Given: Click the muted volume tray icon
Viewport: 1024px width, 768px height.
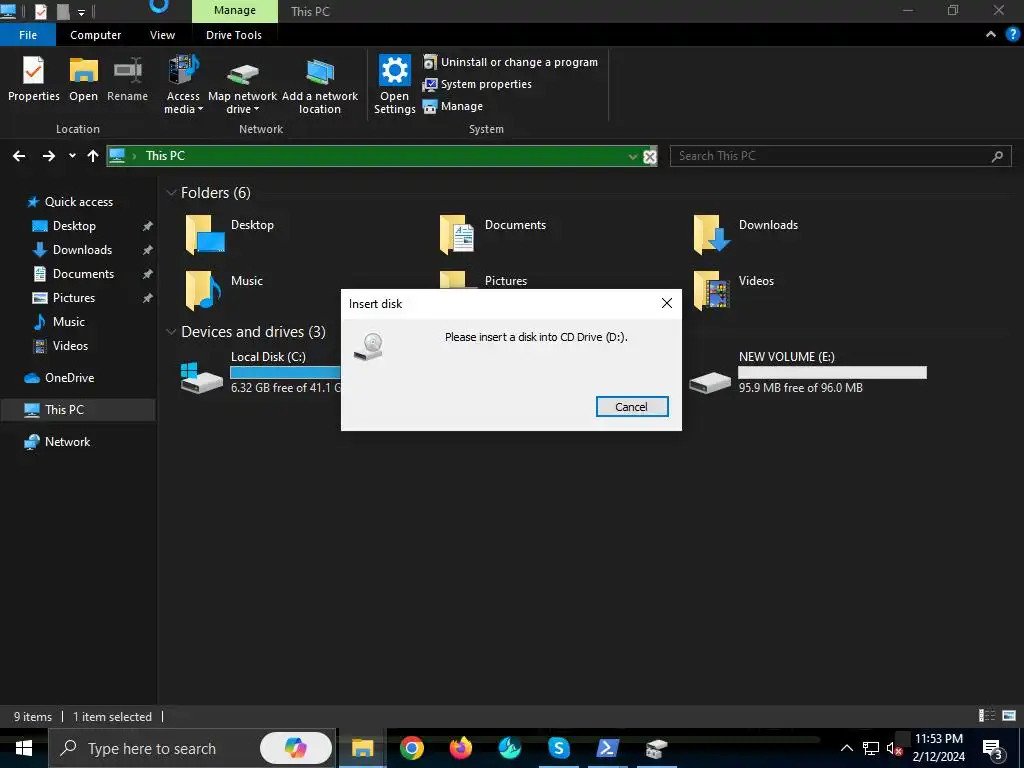Looking at the screenshot, I should (893, 748).
